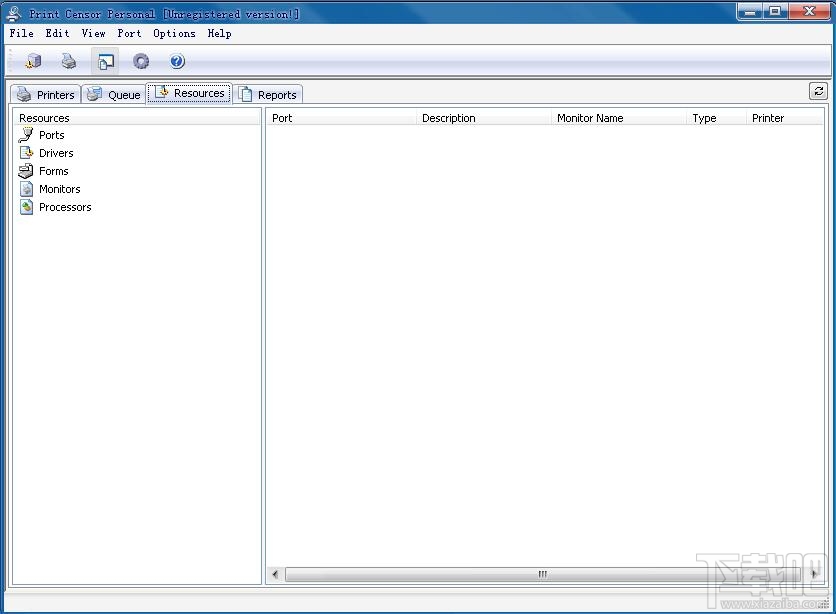Click the application icon in title bar
Image resolution: width=836 pixels, height=614 pixels.
pyautogui.click(x=14, y=13)
